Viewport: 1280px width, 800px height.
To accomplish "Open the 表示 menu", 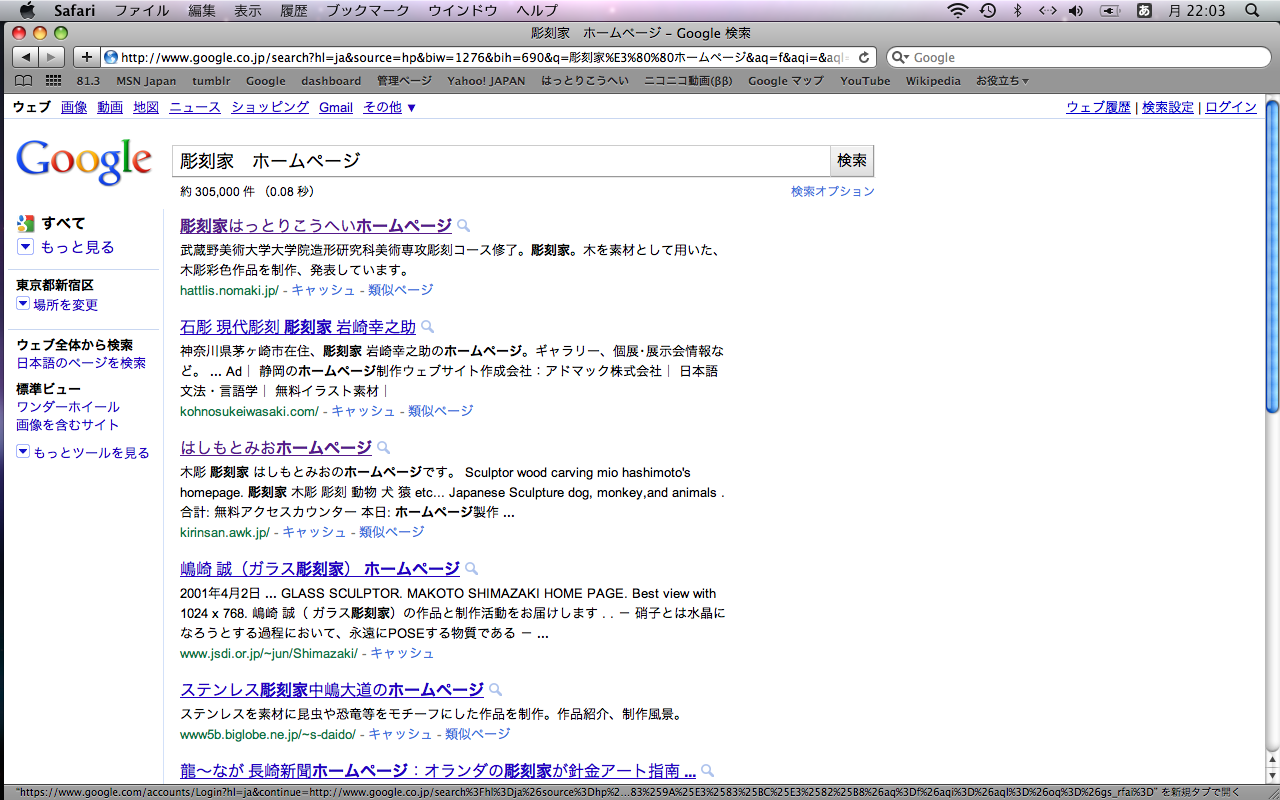I will coord(248,10).
